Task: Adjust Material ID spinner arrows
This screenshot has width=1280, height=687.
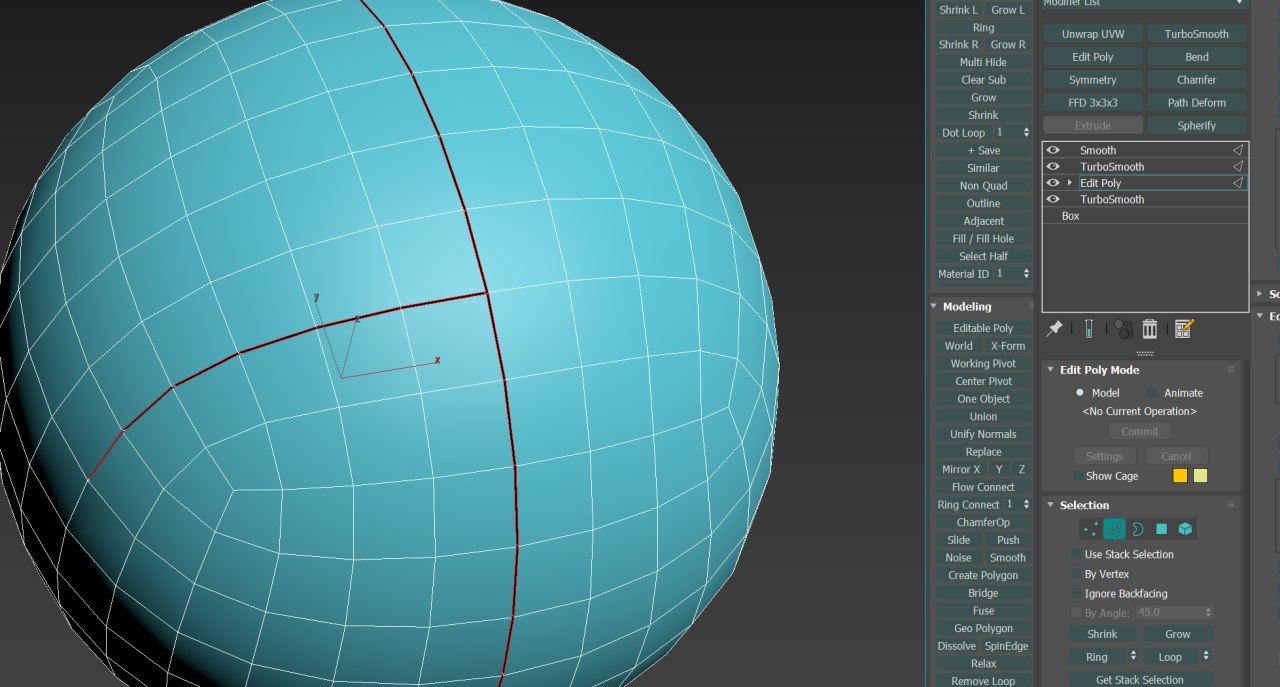Action: click(1026, 274)
